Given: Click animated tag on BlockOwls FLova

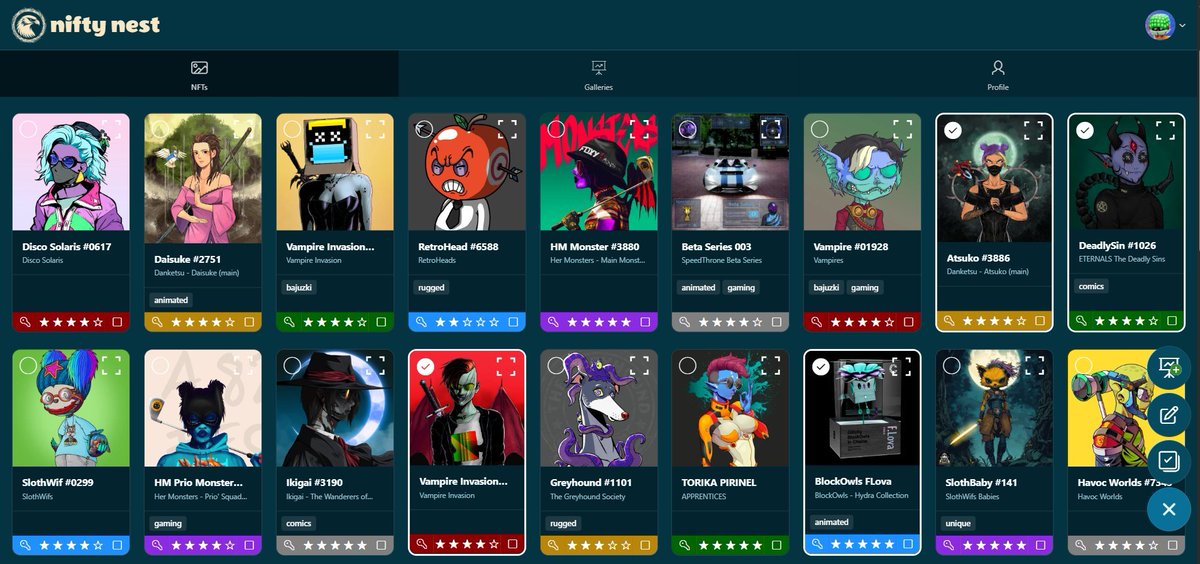Looking at the screenshot, I should point(831,522).
